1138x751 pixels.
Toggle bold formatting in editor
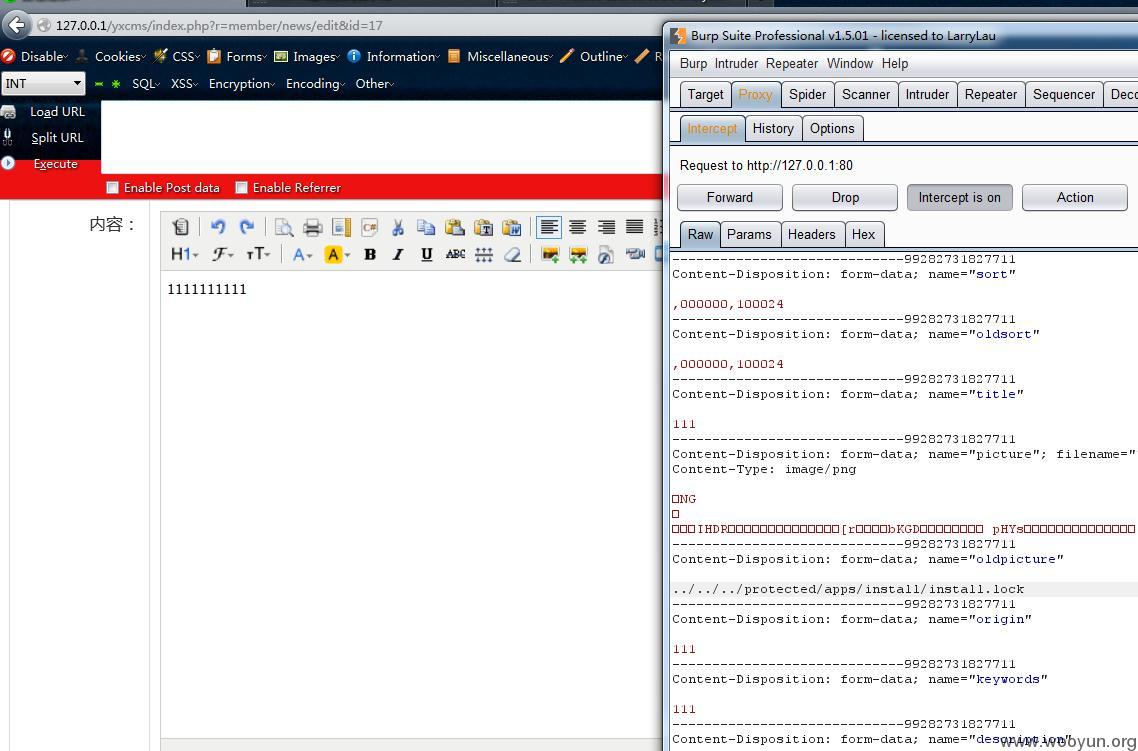[370, 254]
